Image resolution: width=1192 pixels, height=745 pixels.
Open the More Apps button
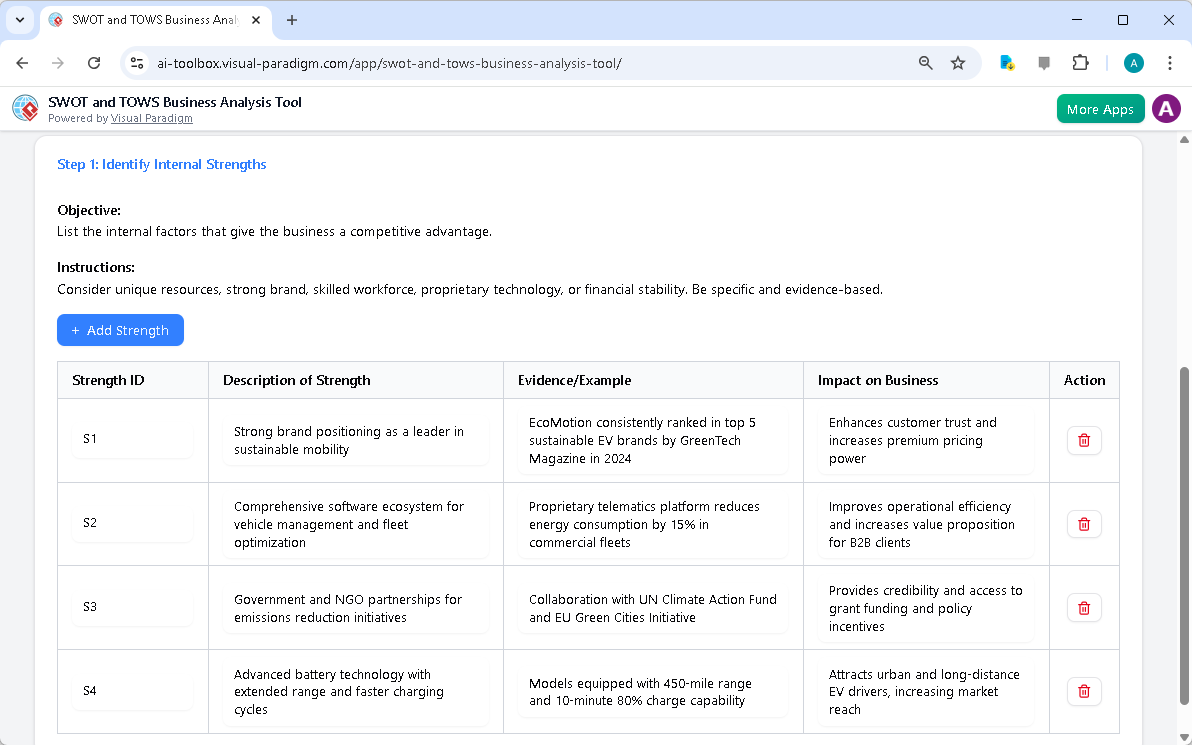pyautogui.click(x=1100, y=108)
